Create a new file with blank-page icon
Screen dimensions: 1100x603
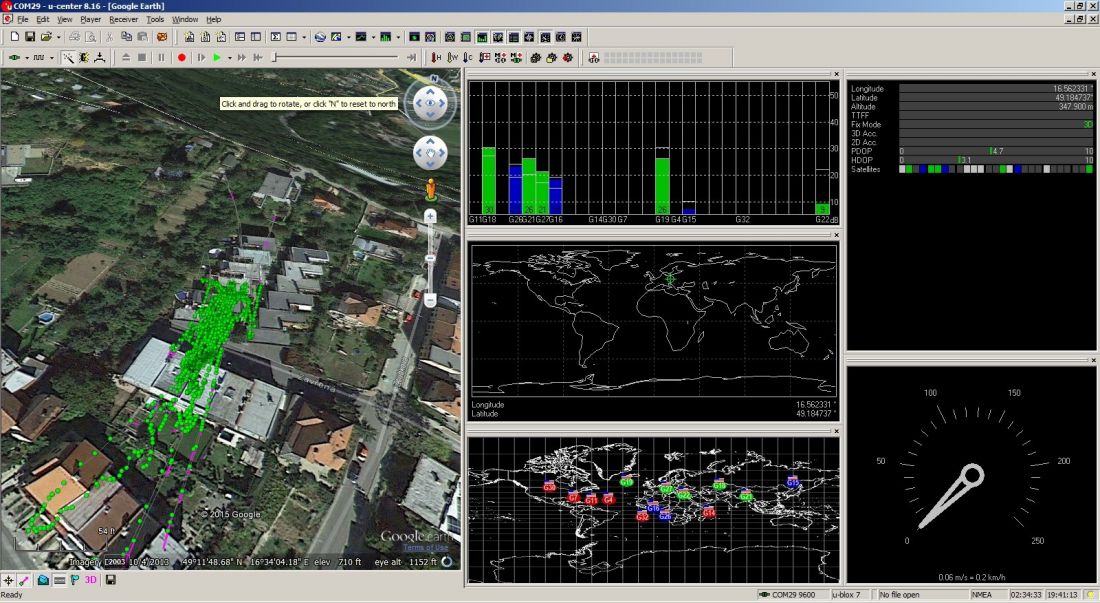tap(14, 36)
